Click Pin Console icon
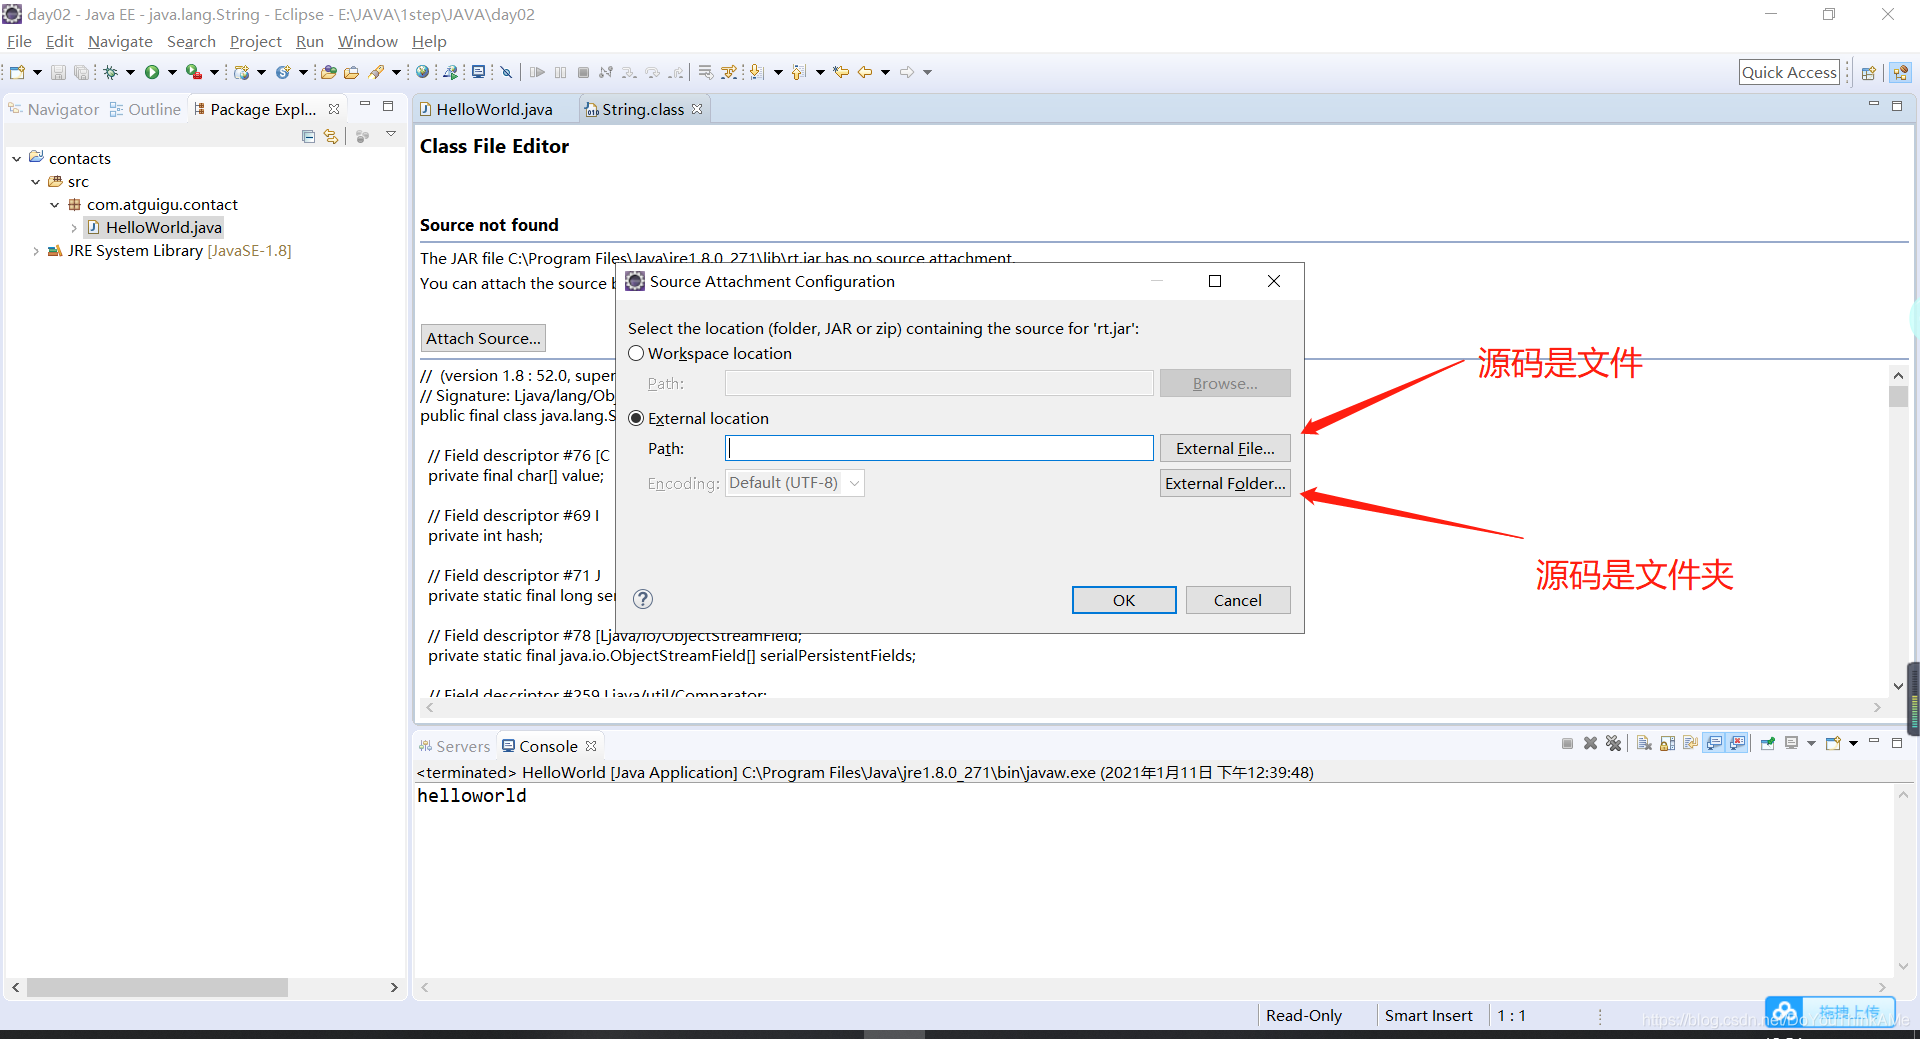 tap(1768, 743)
